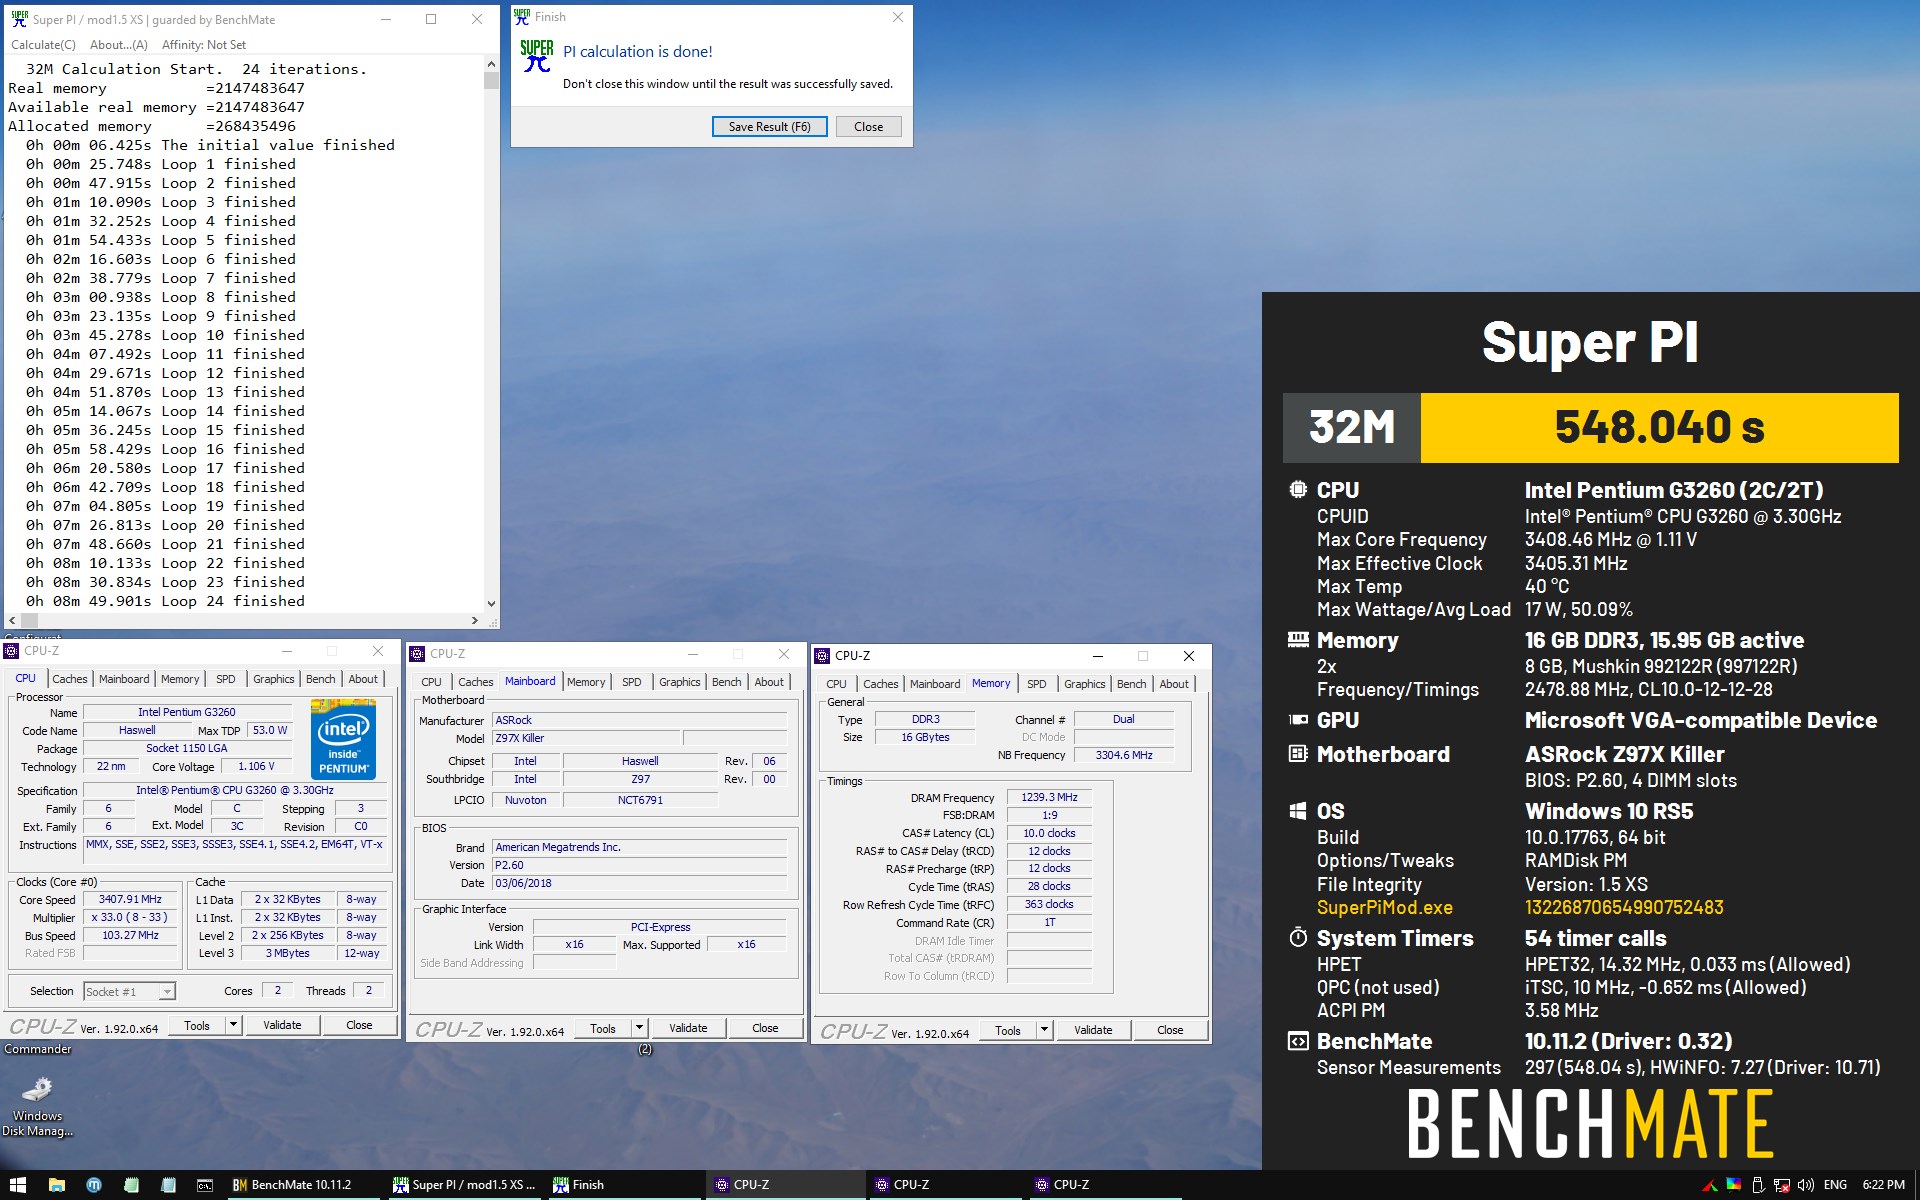Open the About...(A) menu in Super PI
Image resolution: width=1920 pixels, height=1200 pixels.
point(118,45)
